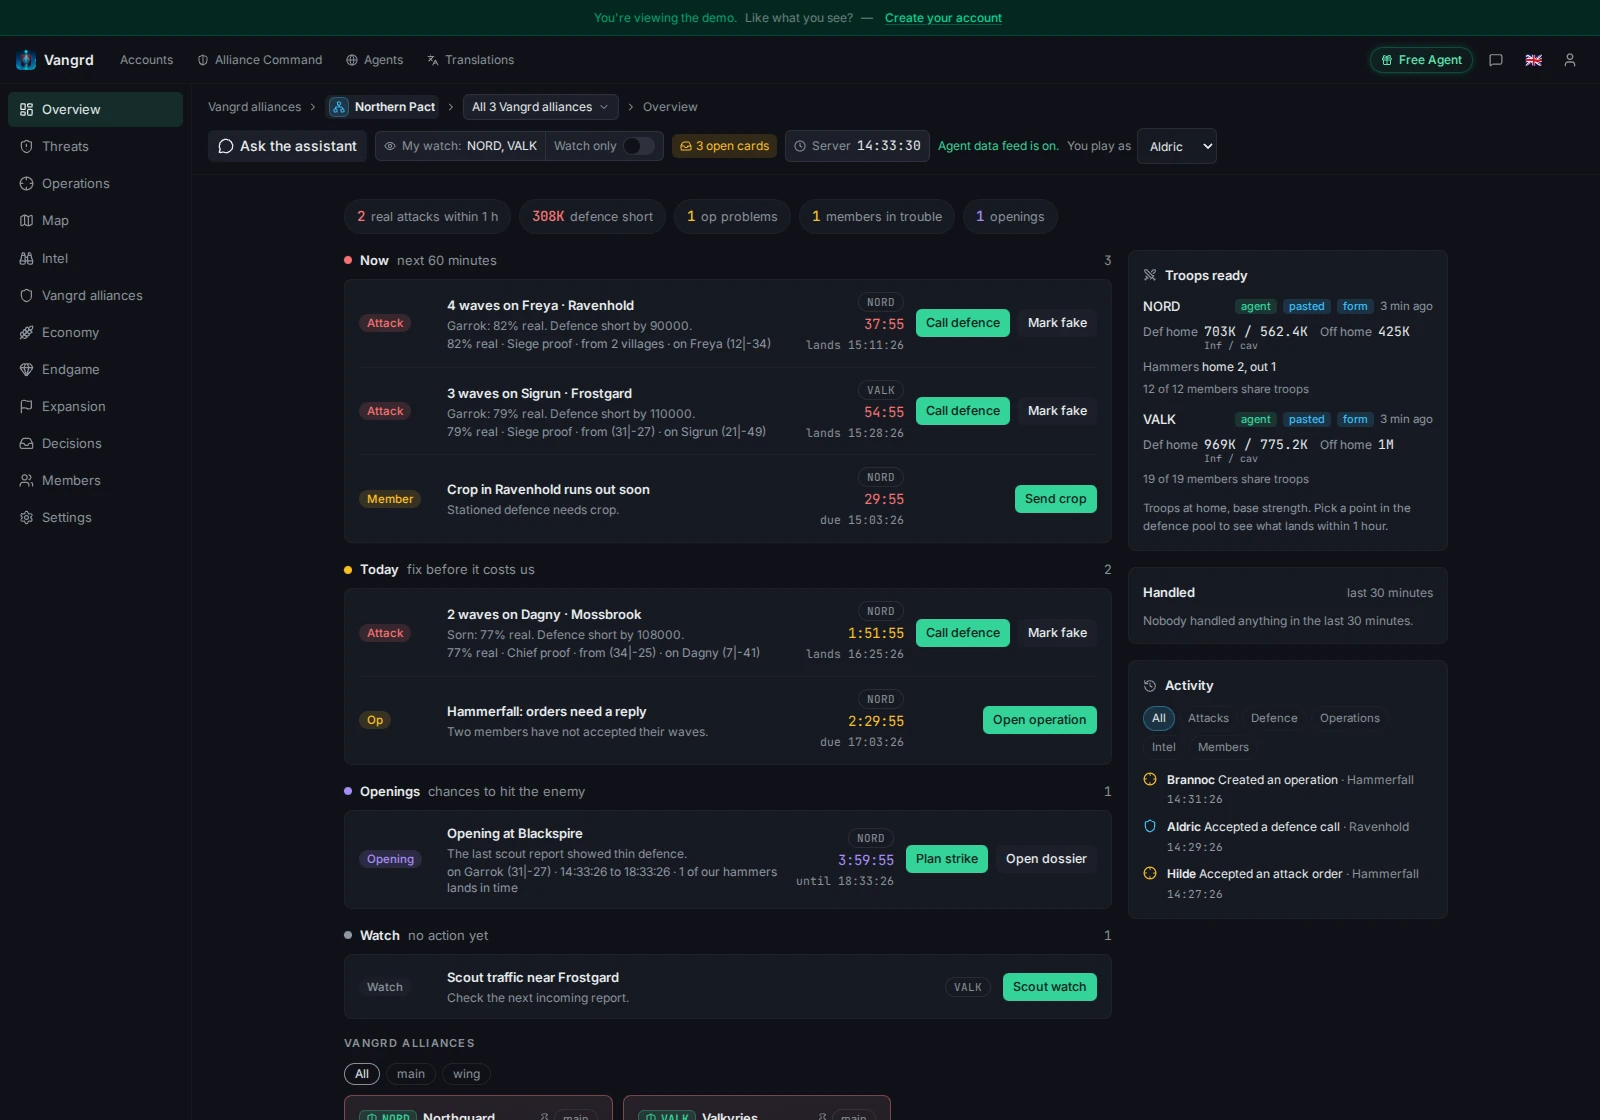Click the Threats shield icon in sidebar
This screenshot has height=1120, width=1600.
point(27,146)
